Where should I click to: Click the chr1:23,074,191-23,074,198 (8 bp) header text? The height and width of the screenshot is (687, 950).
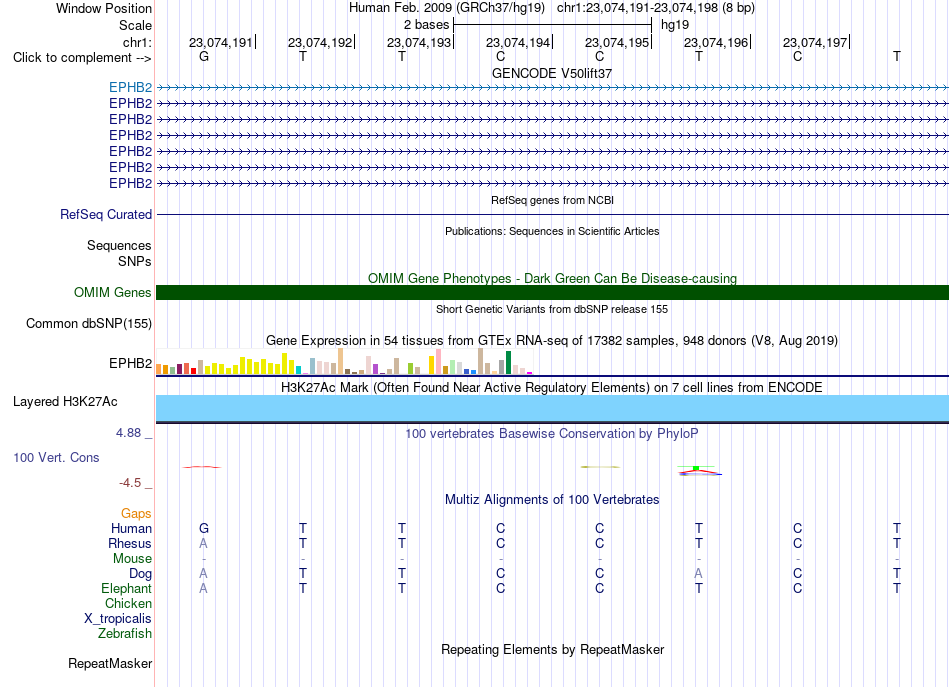[656, 8]
